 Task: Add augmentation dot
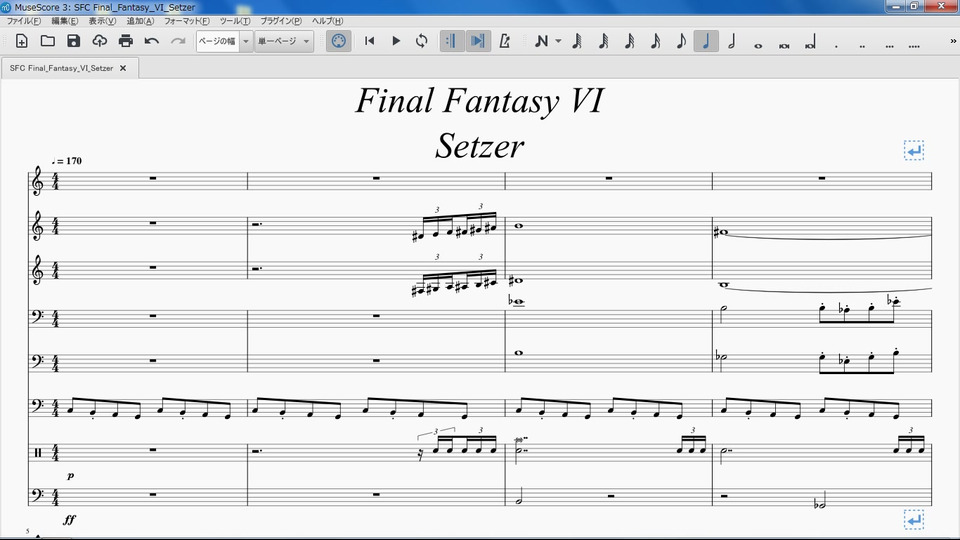coord(836,45)
